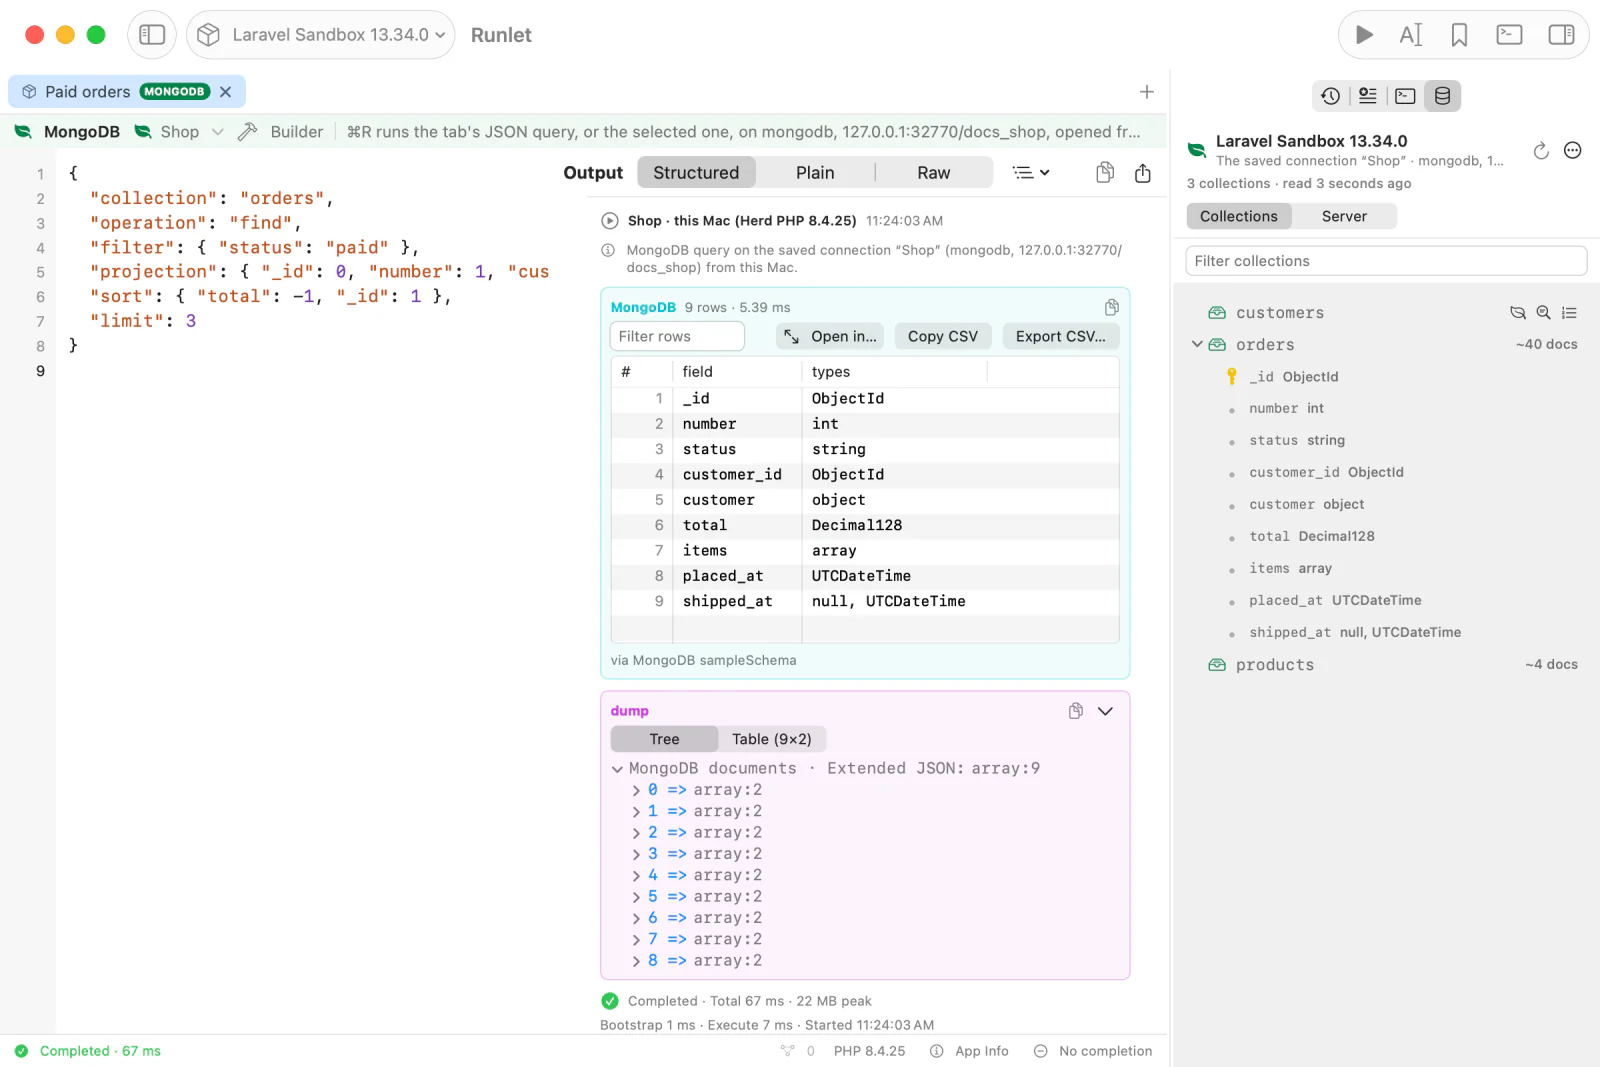This screenshot has width=1600, height=1067.
Task: Refresh the collections list
Action: tap(1541, 151)
